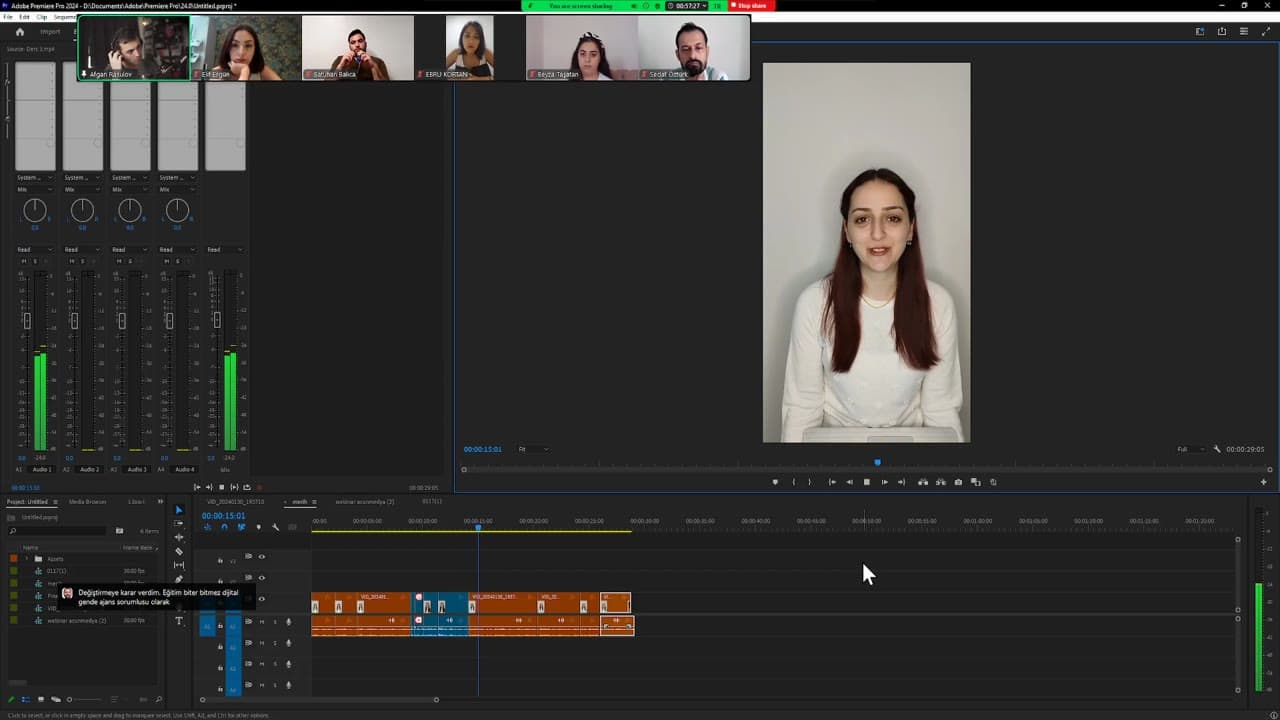Solo audio track A1 in timeline
The width and height of the screenshot is (1280, 720).
(x=275, y=622)
